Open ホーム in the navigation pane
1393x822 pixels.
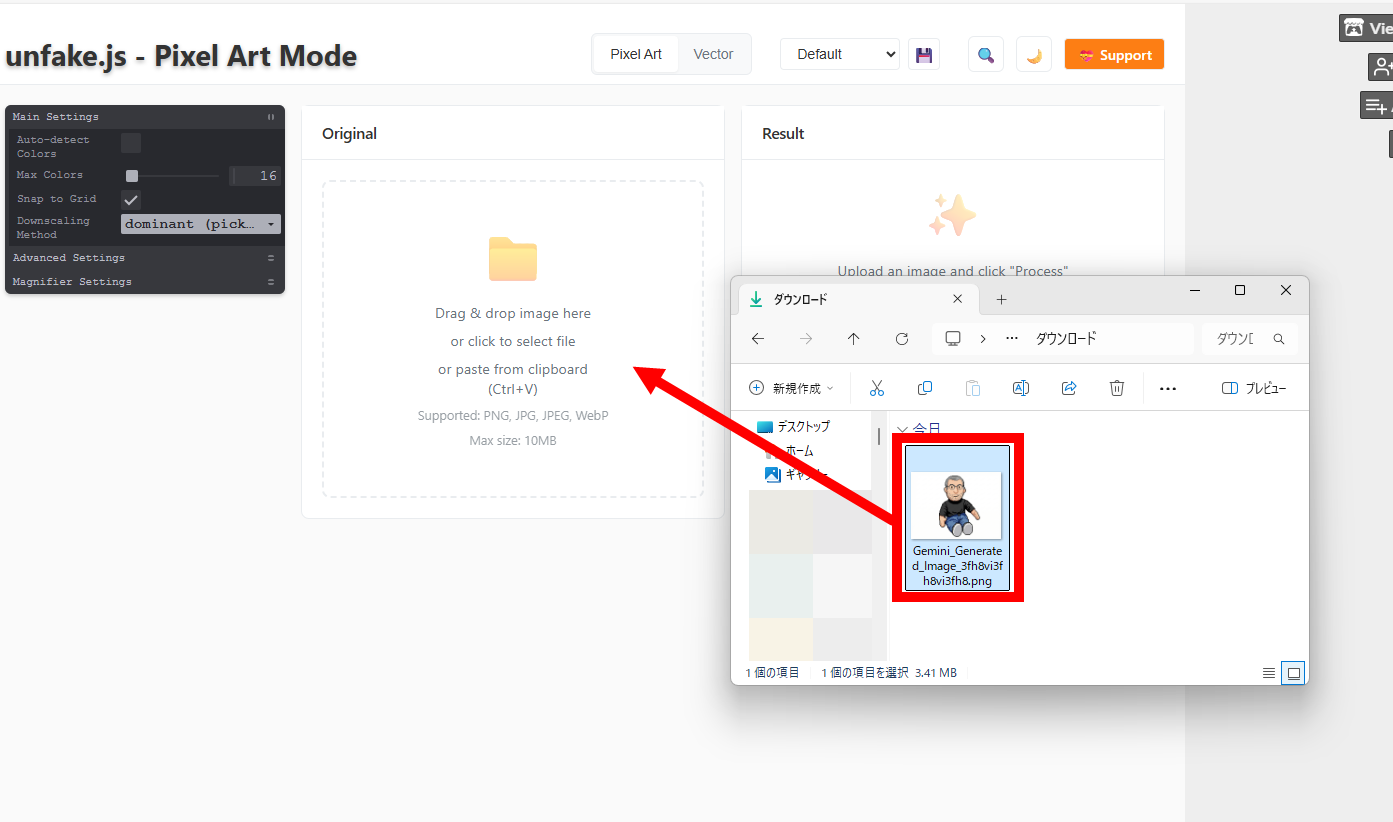tap(799, 451)
